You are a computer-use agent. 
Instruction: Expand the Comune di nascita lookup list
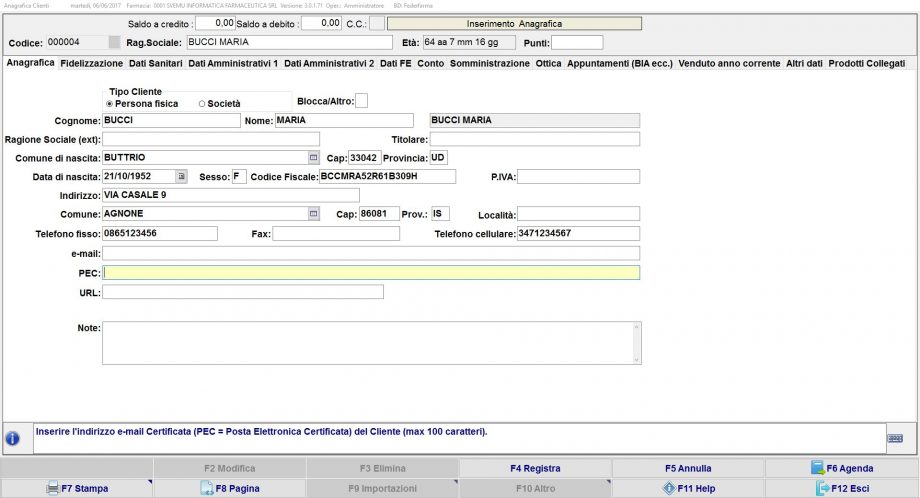coord(312,158)
